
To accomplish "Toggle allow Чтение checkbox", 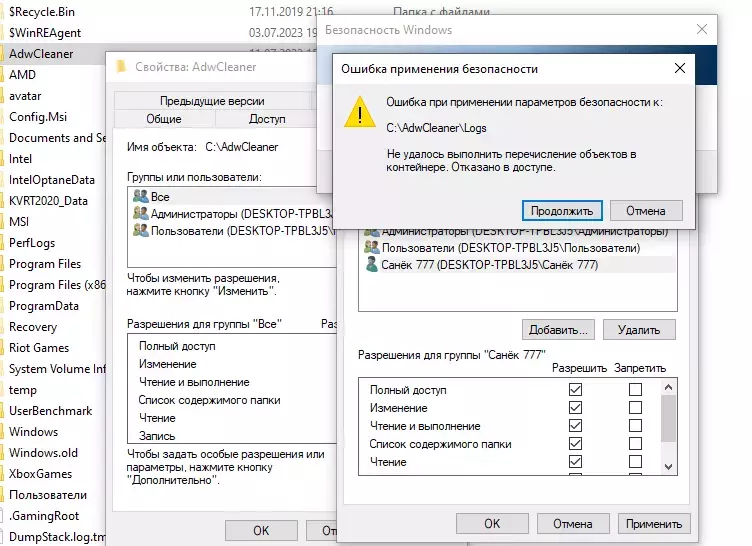I will click(576, 462).
